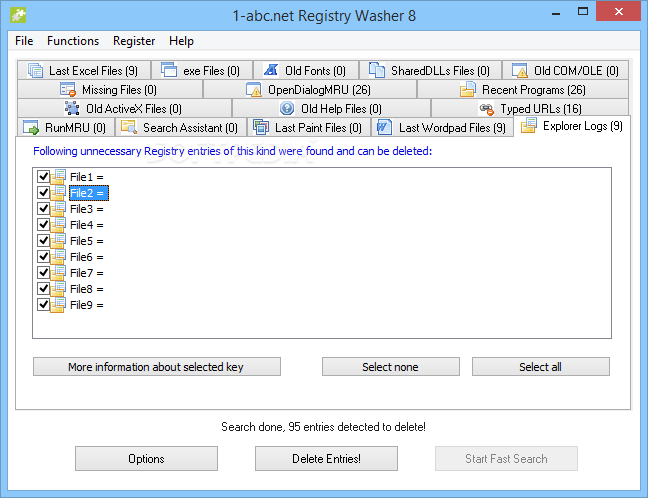Click the Registry Washer app icon in title bar
This screenshot has width=648, height=498.
pos(18,15)
